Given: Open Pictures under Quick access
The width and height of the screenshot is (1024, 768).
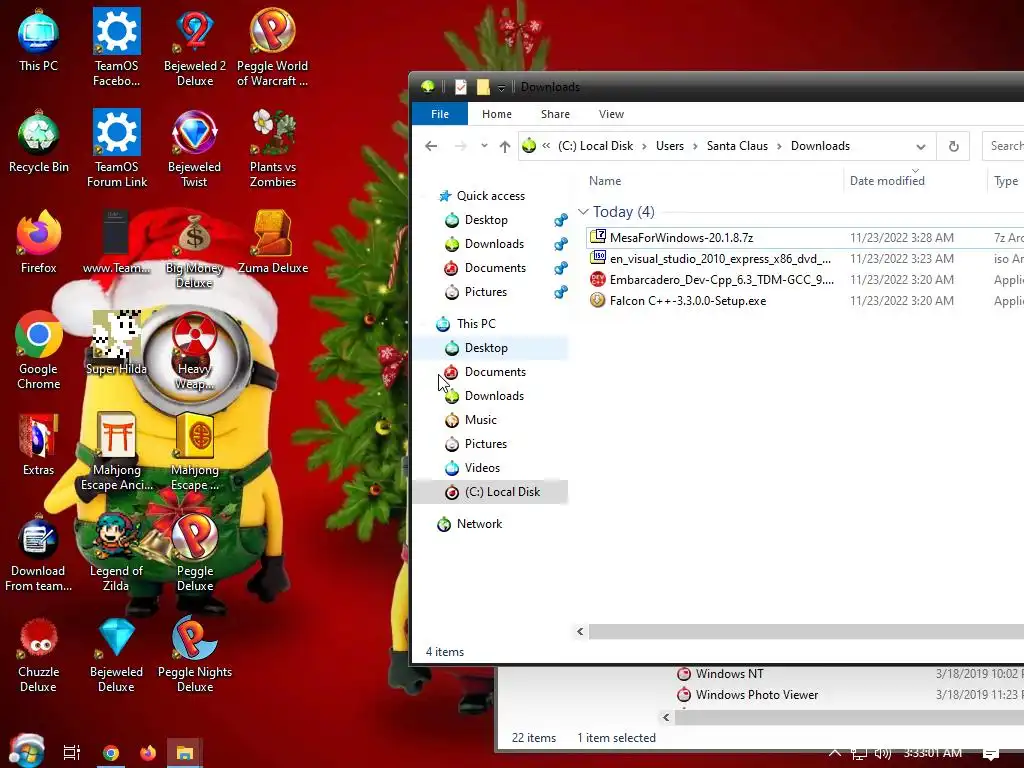Looking at the screenshot, I should [x=485, y=292].
